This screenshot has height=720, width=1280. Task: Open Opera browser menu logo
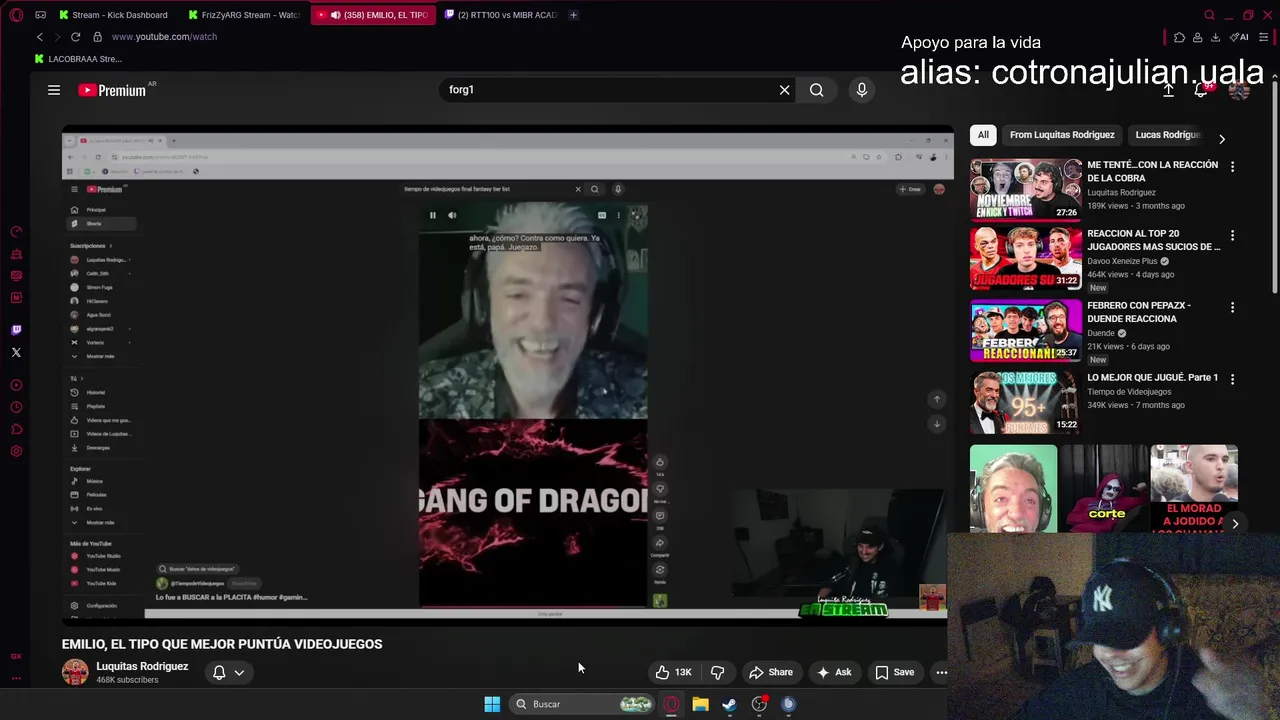click(16, 15)
